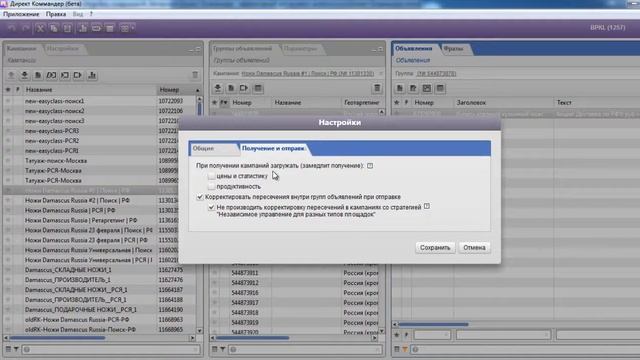The width and height of the screenshot is (640, 360).
Task: Click the Undo arrow in the purple toolbar
Action: click(x=12, y=28)
